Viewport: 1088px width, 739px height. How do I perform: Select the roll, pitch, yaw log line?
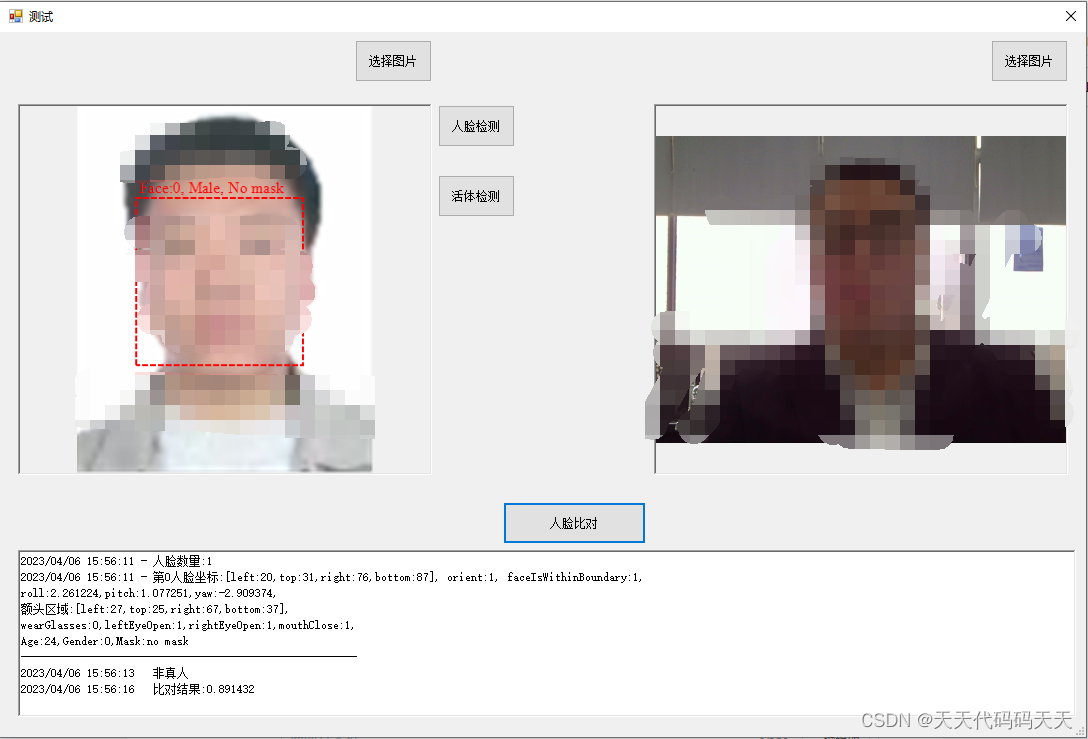(148, 593)
